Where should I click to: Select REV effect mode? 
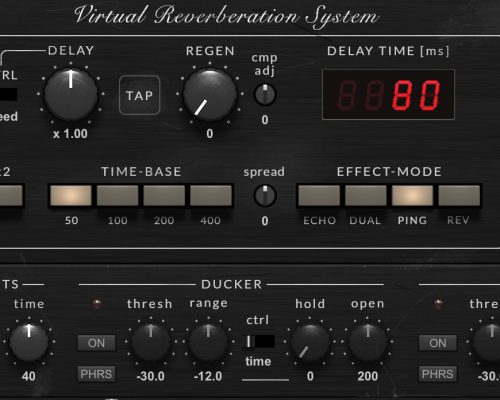[x=459, y=196]
